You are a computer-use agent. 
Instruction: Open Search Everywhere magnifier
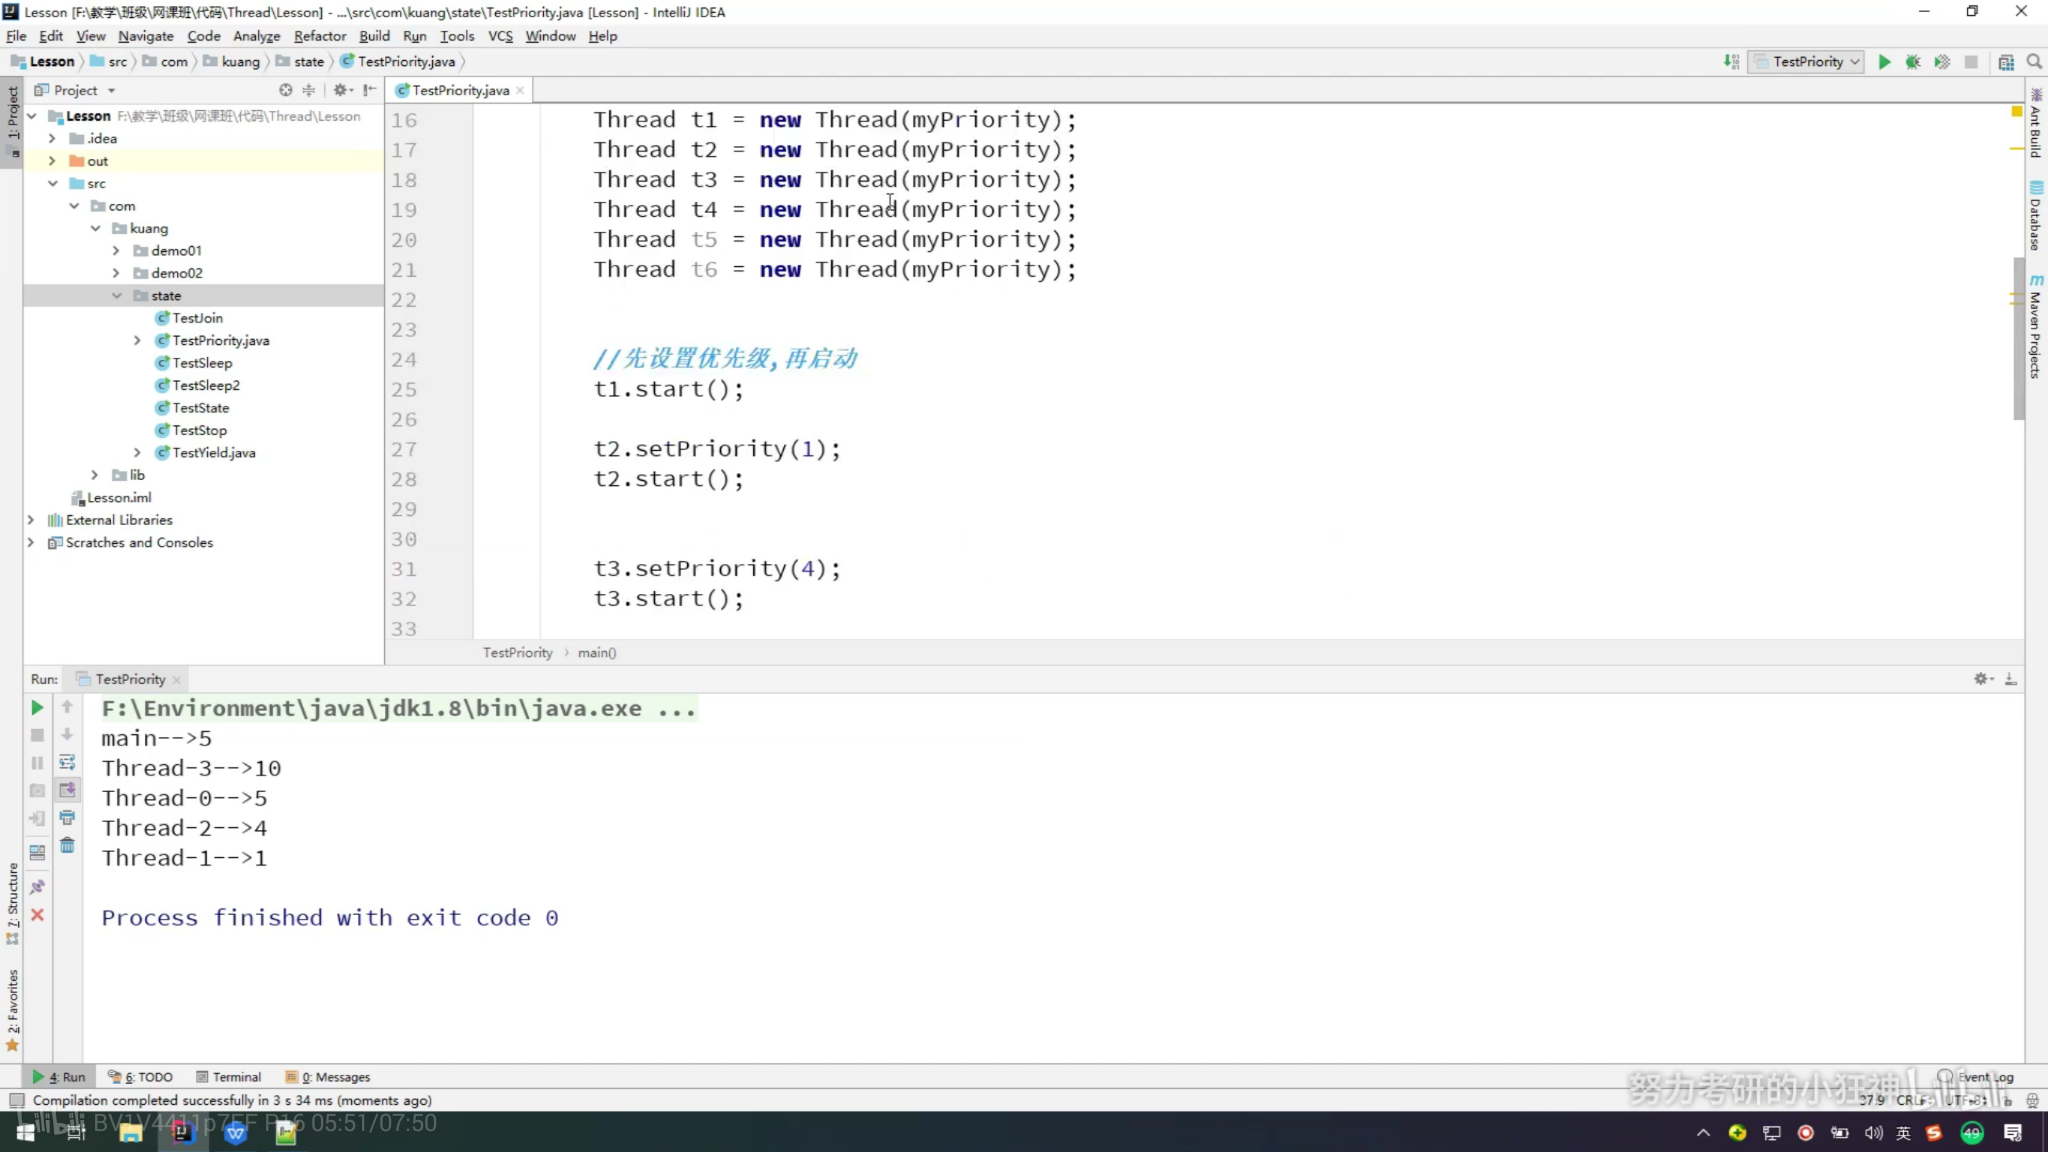pos(2034,62)
